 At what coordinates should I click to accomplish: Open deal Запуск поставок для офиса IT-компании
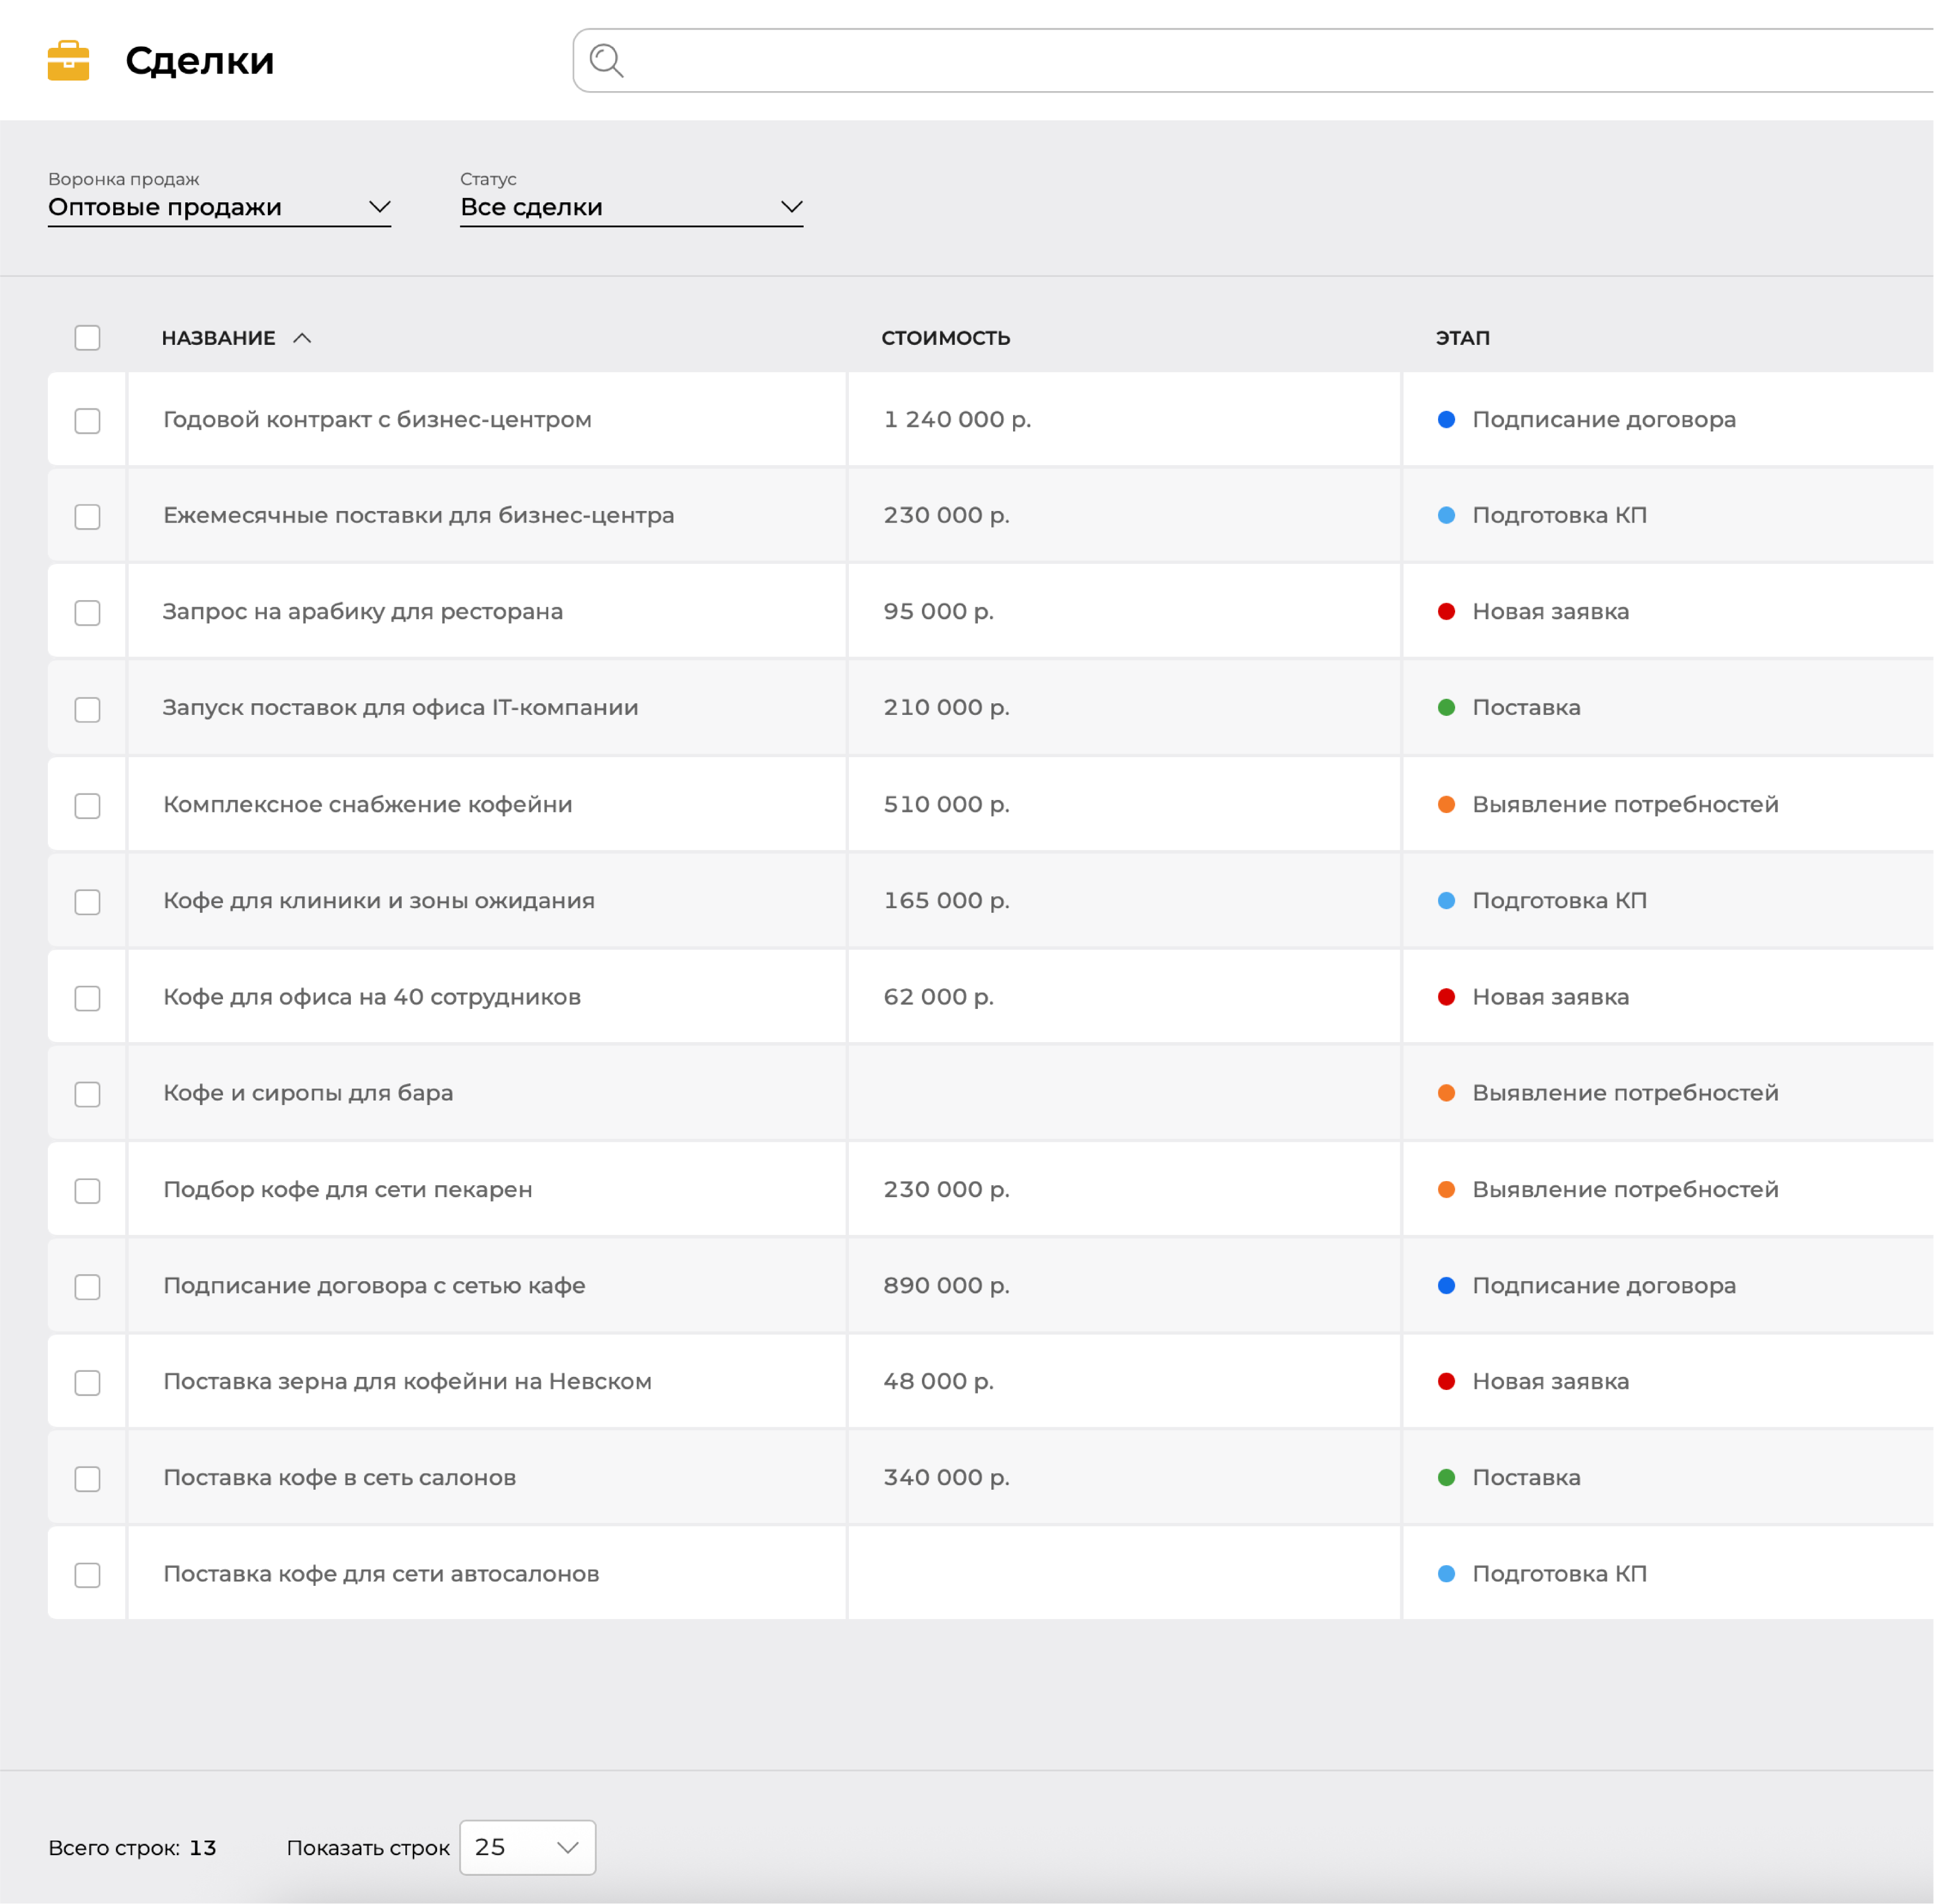click(400, 707)
